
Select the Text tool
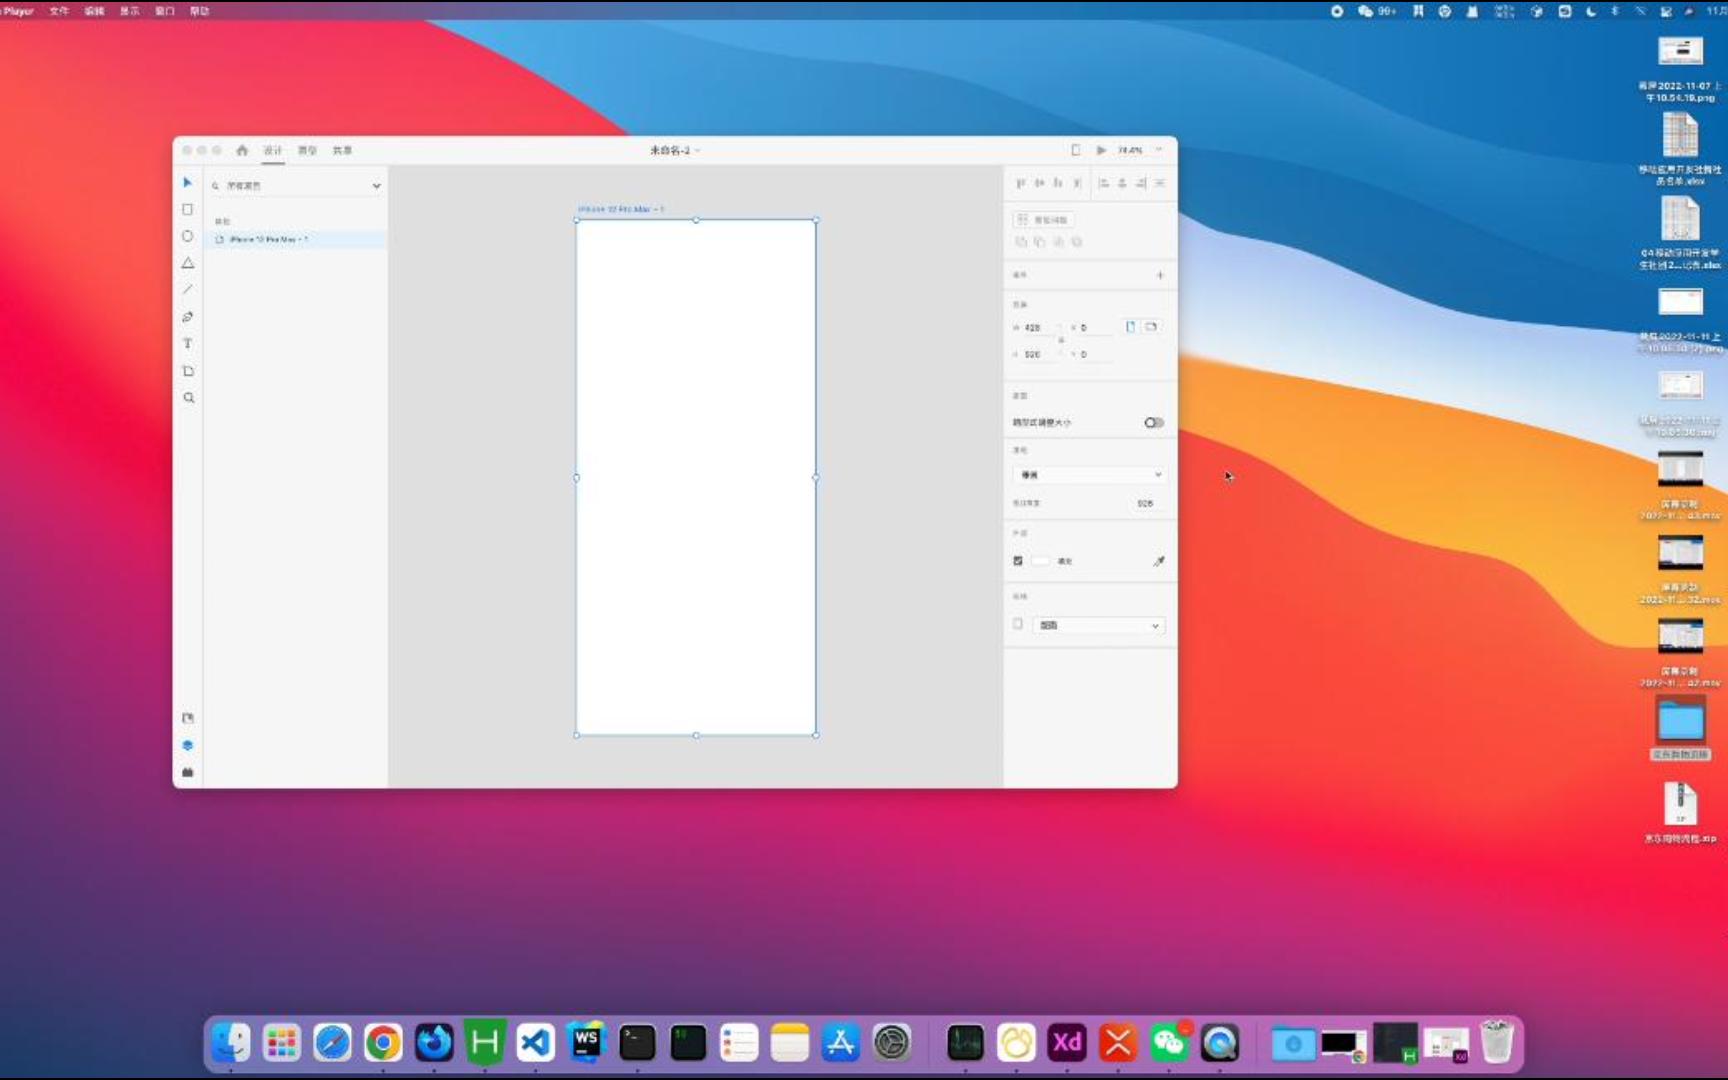point(187,343)
